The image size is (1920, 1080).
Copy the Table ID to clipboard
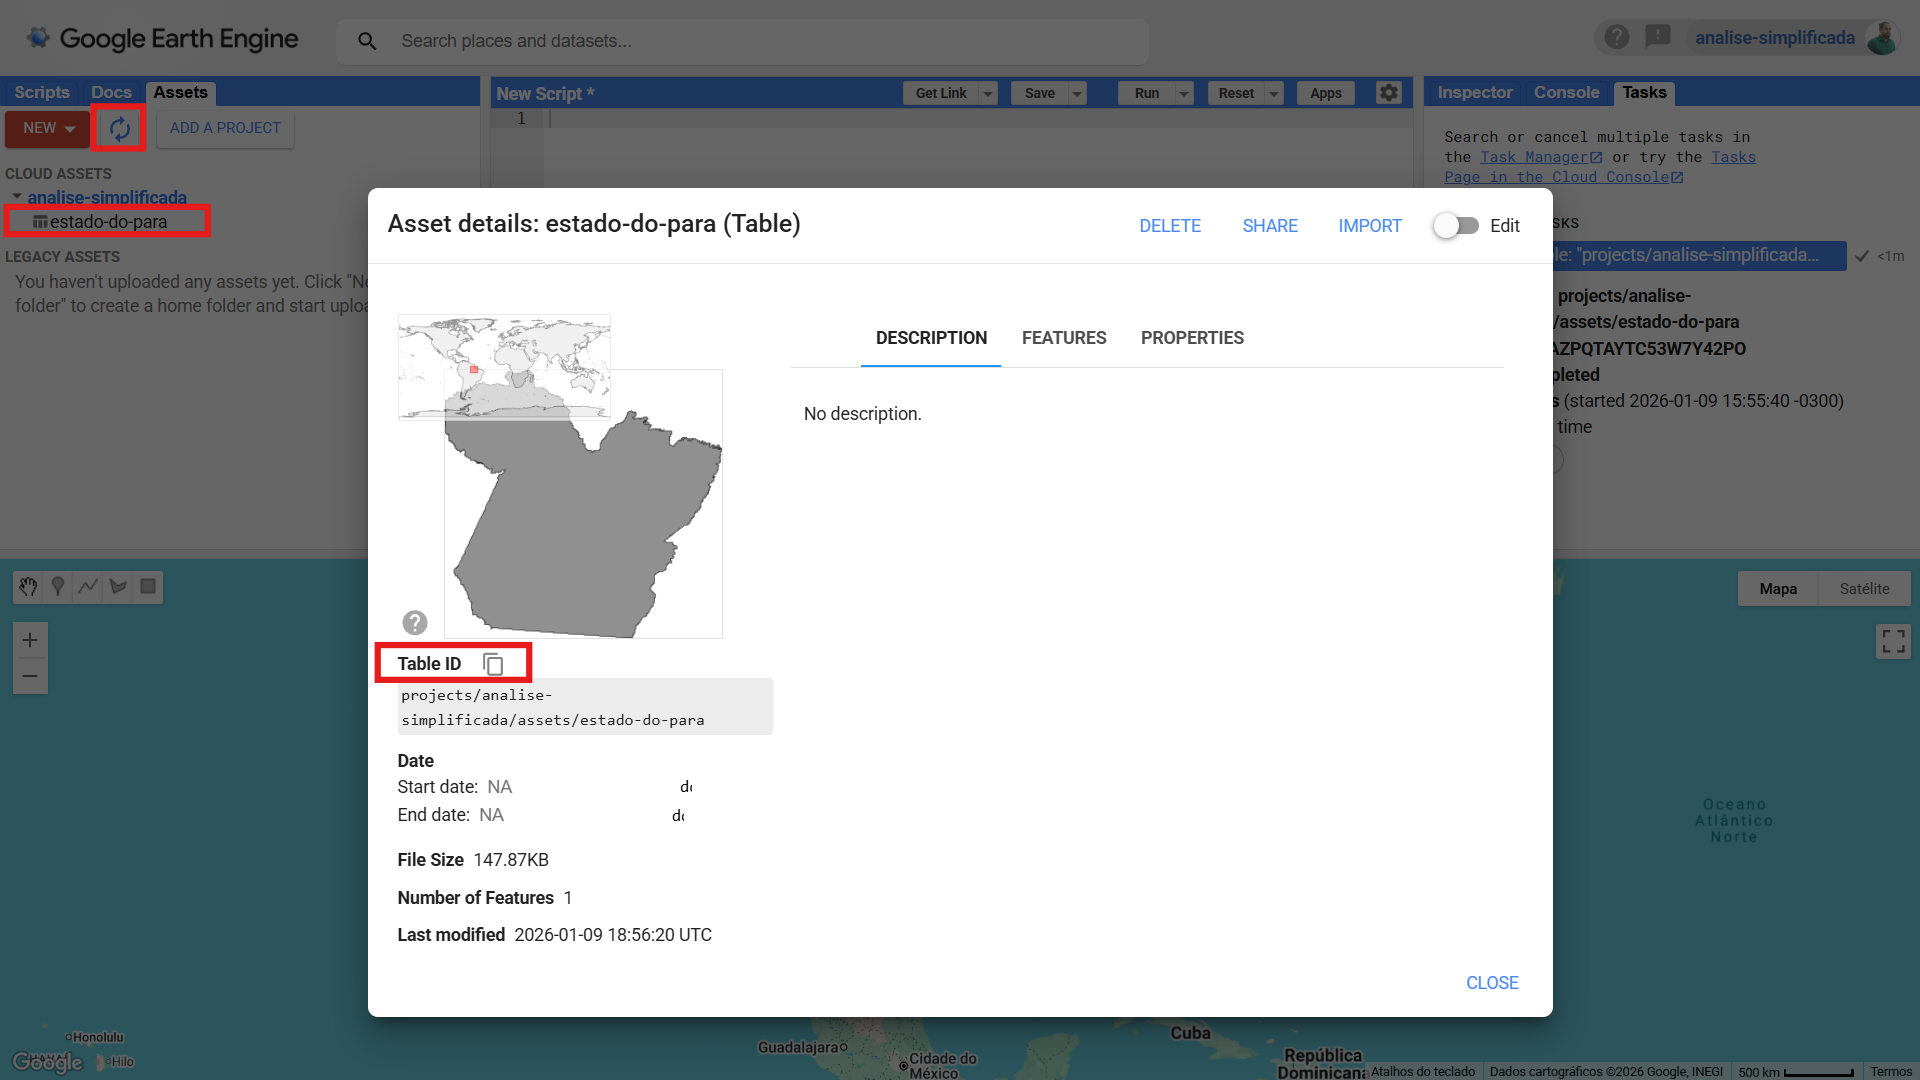[492, 663]
